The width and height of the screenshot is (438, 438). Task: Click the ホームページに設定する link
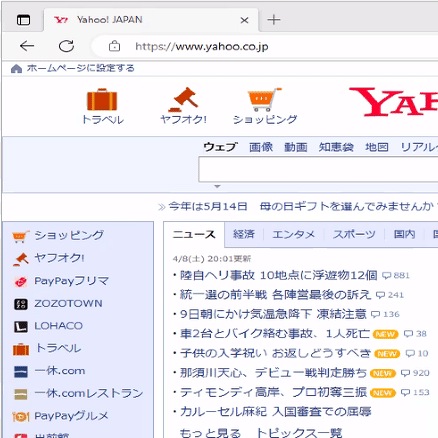coord(81,68)
